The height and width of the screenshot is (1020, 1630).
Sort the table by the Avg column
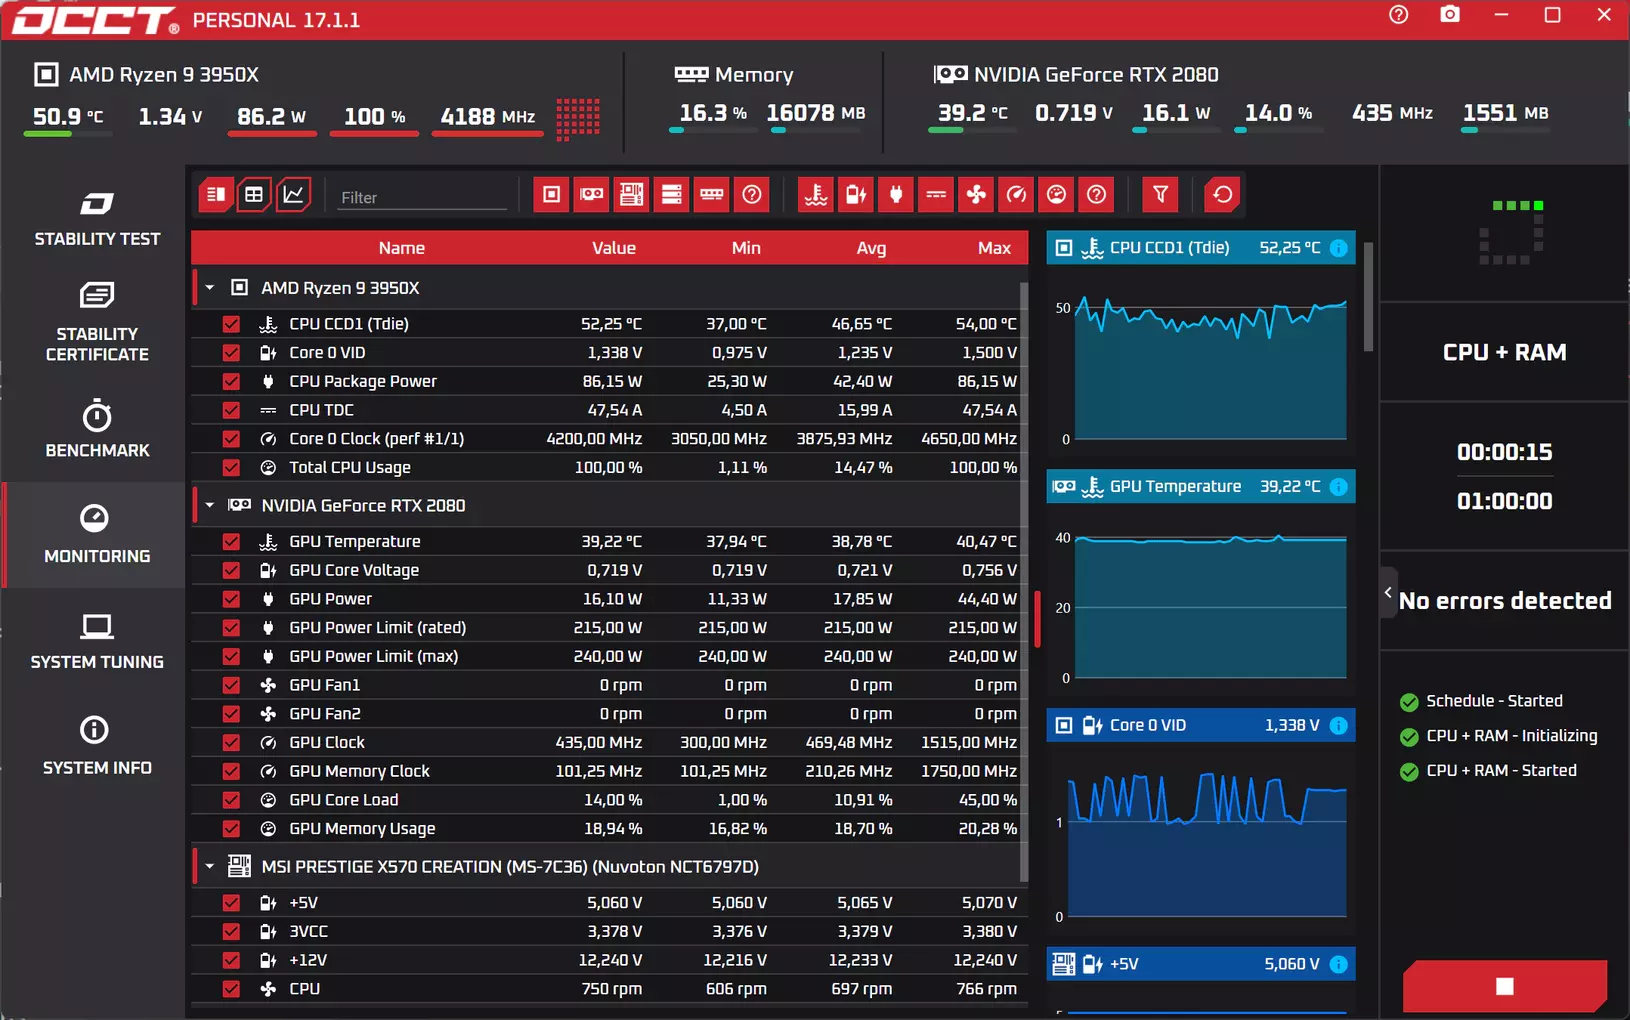(871, 248)
